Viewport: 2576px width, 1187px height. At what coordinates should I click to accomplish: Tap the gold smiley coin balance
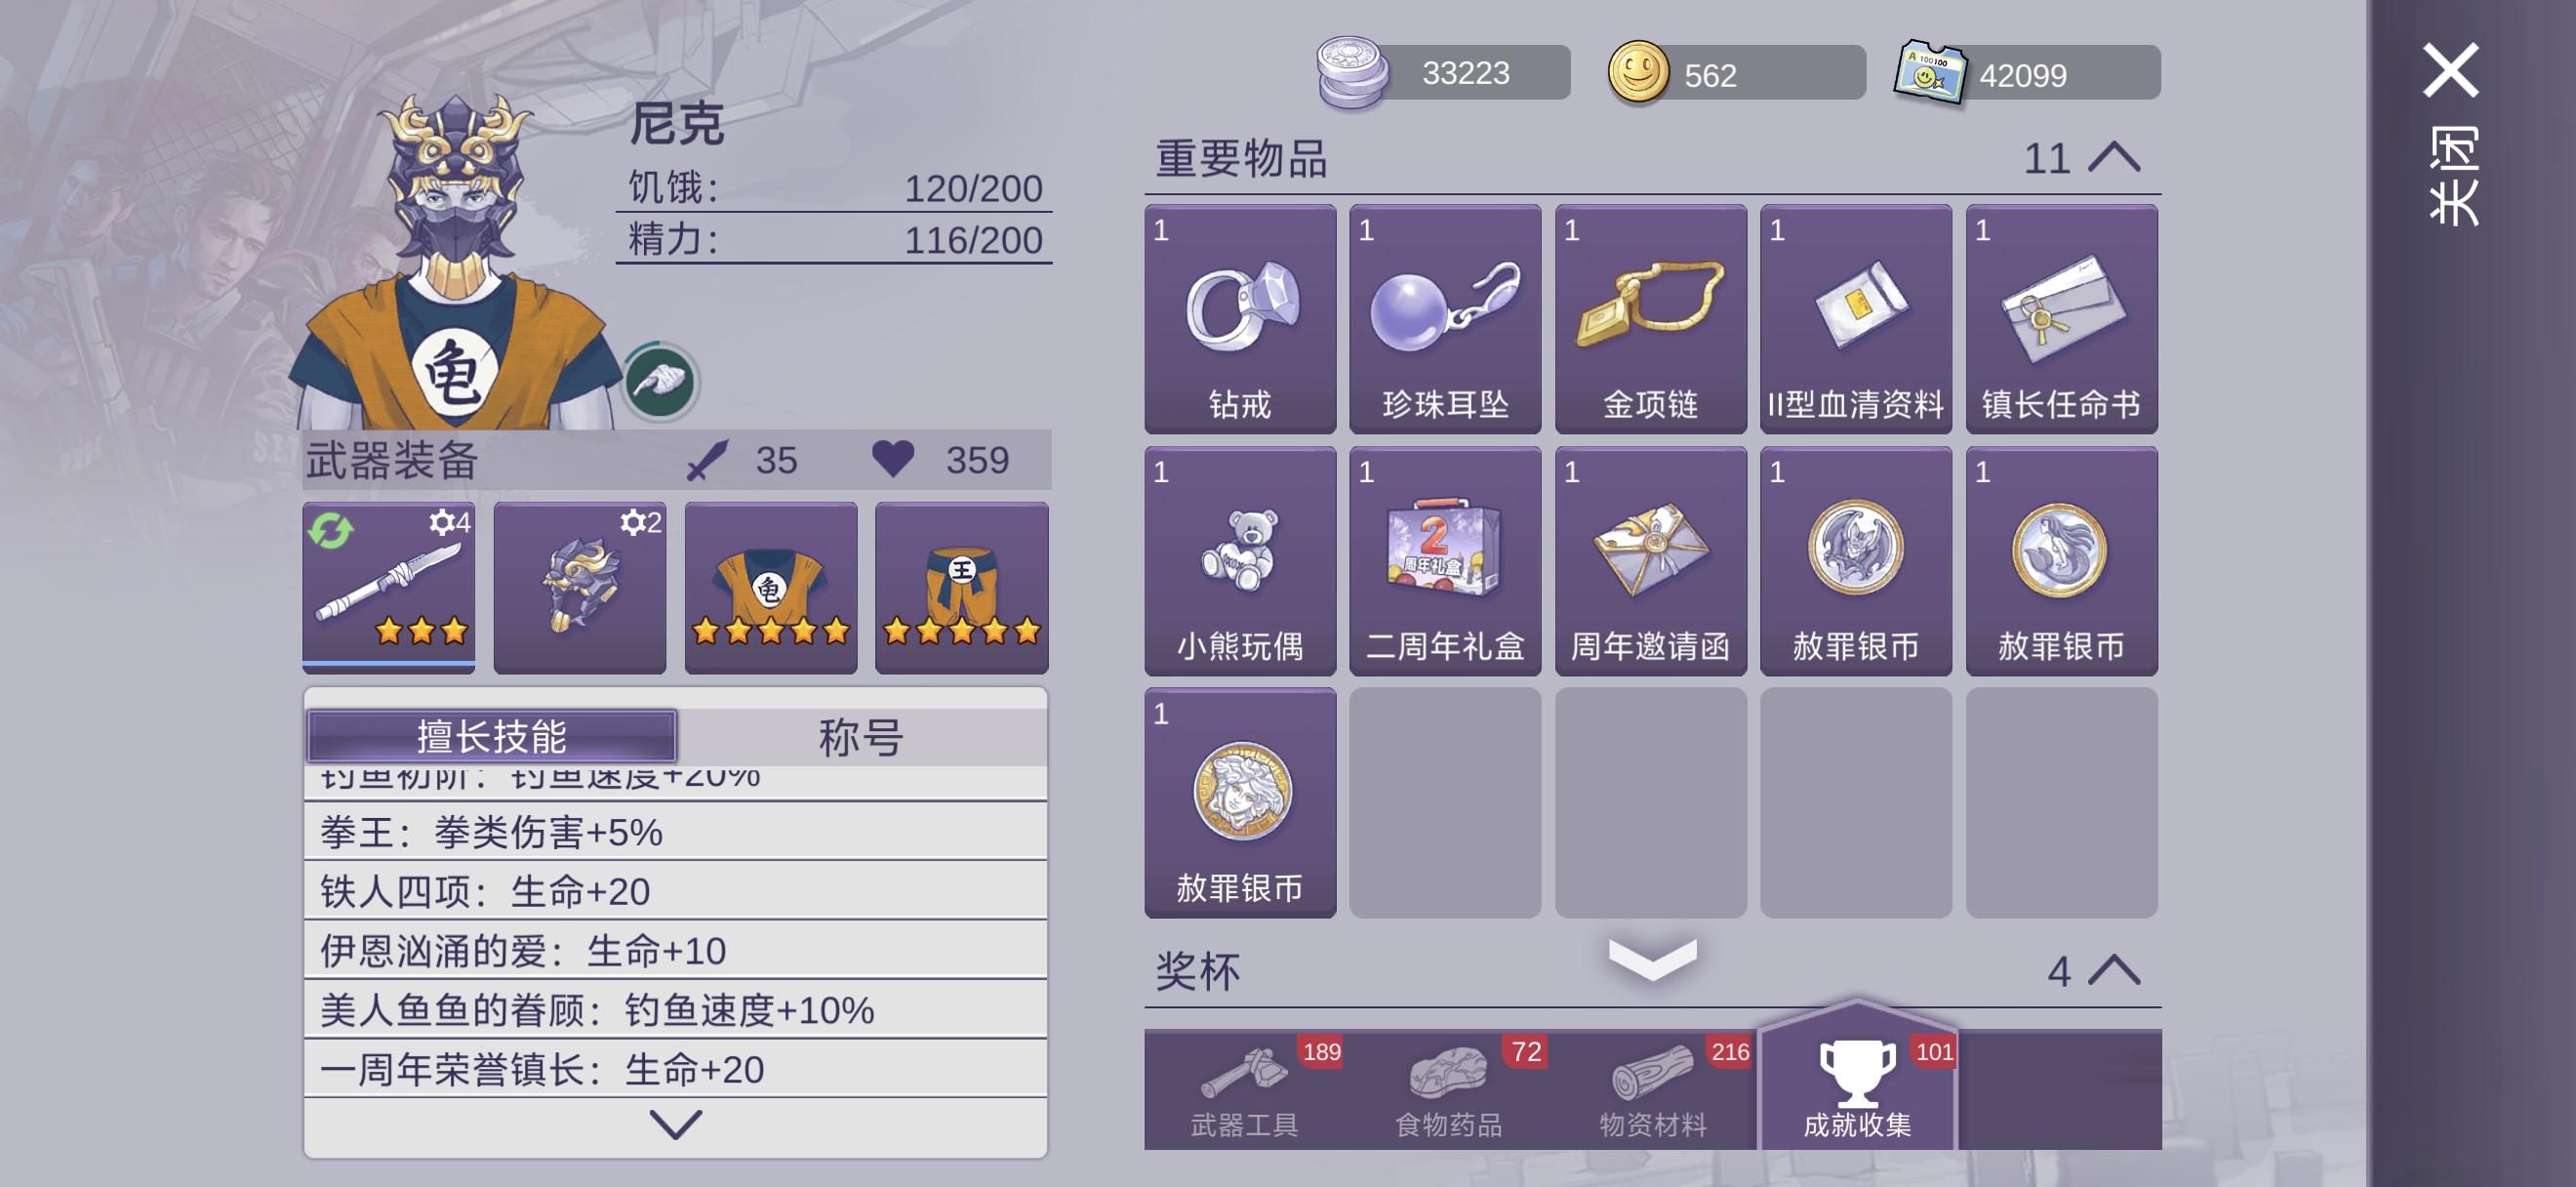(x=1736, y=73)
